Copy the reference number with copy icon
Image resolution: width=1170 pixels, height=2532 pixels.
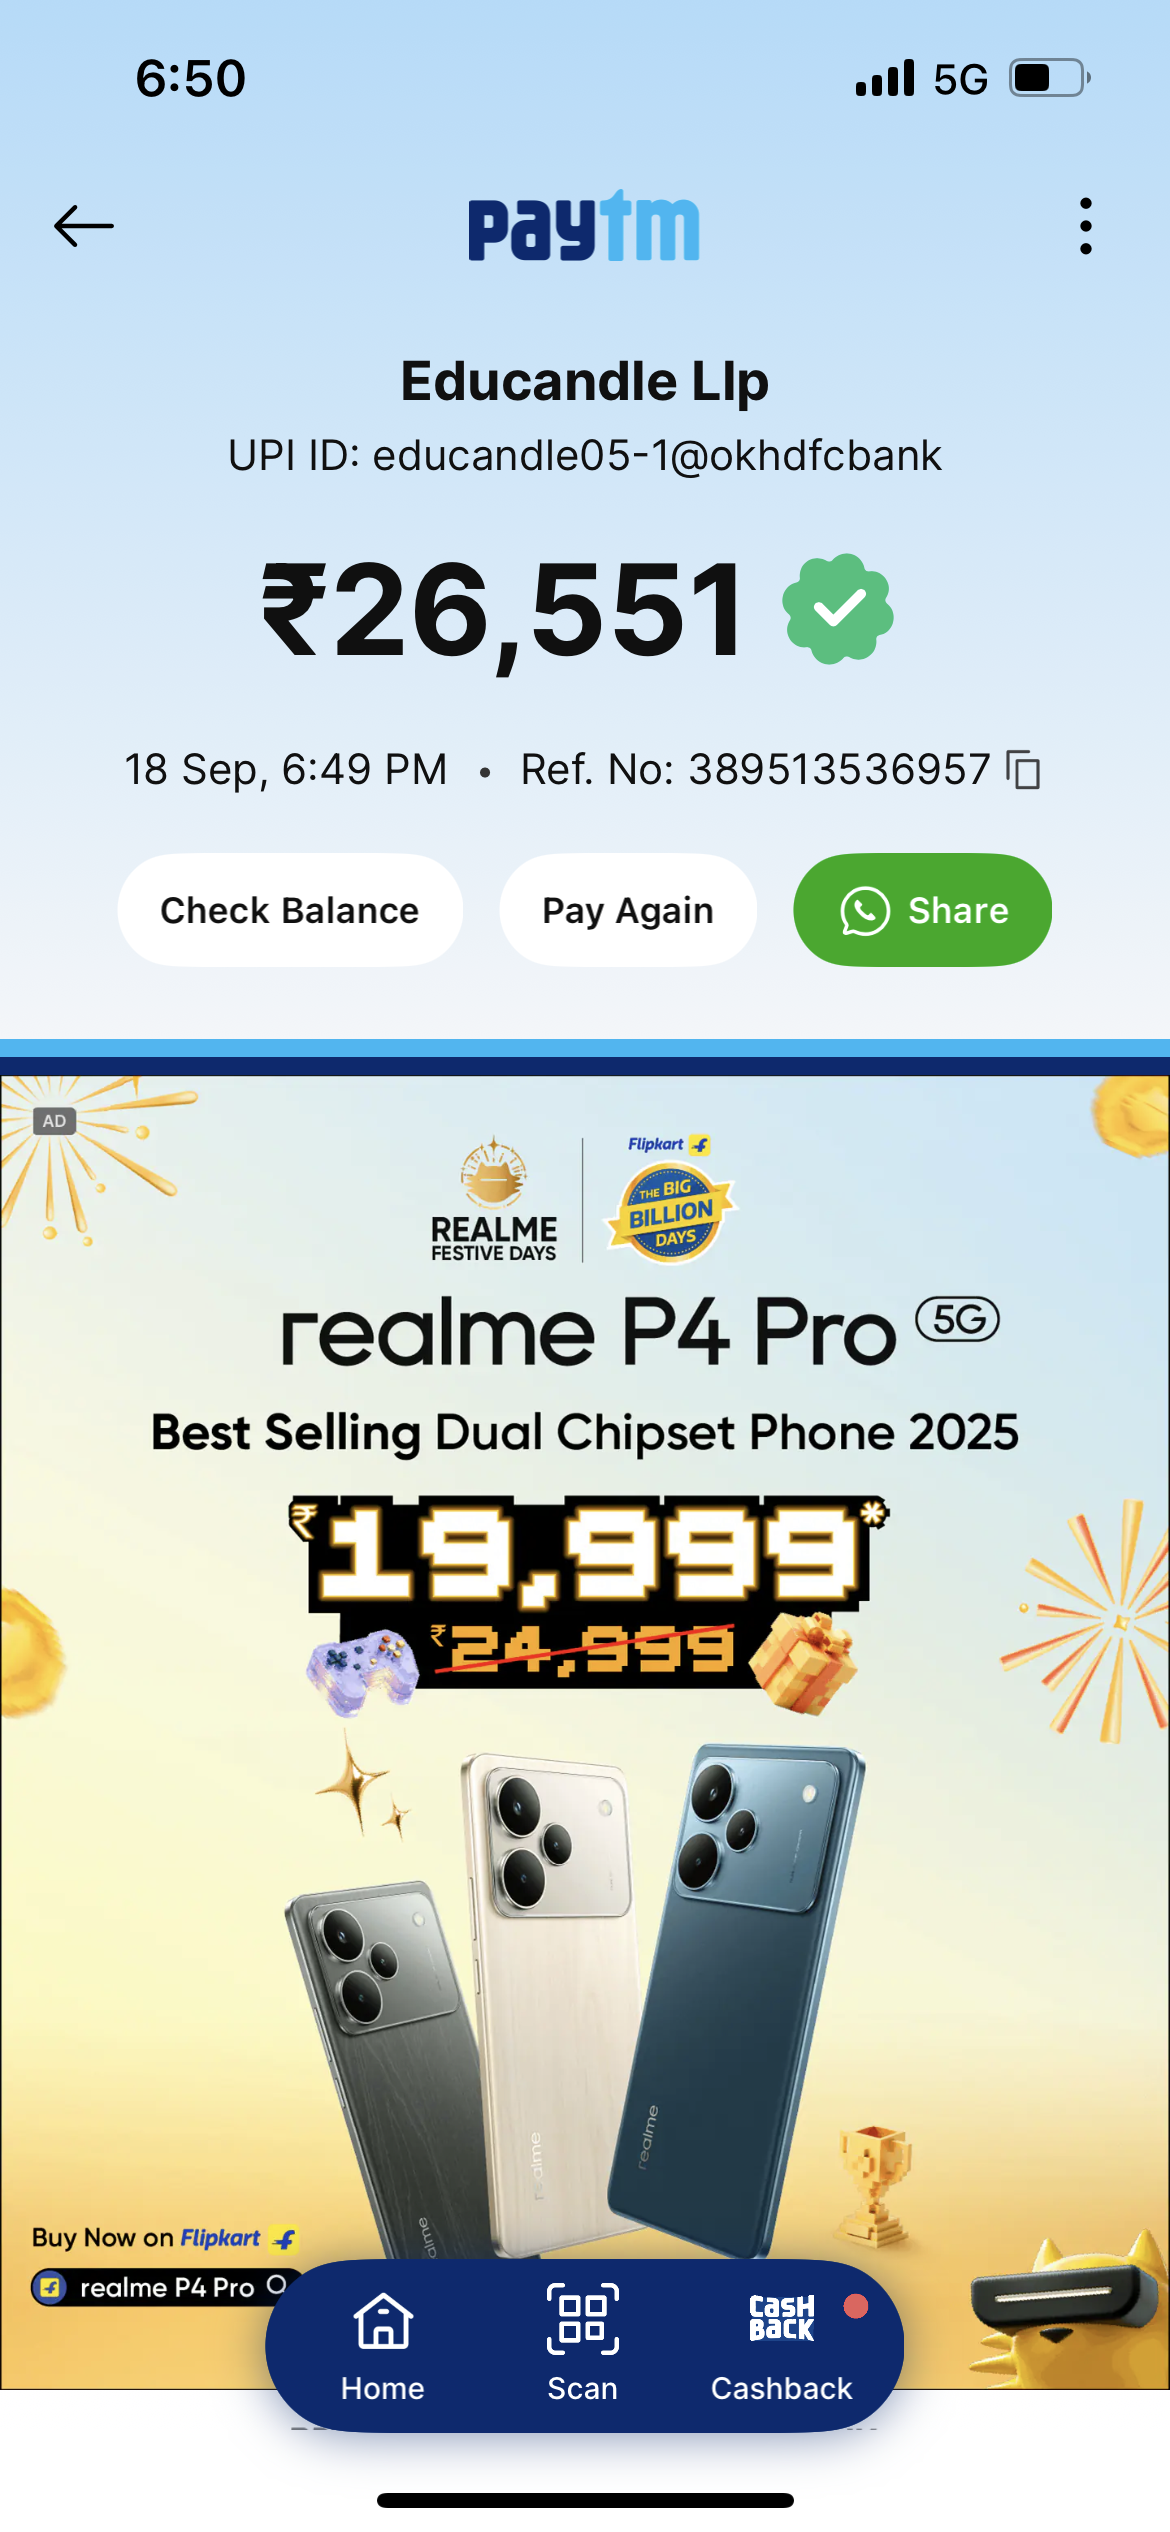click(1024, 770)
